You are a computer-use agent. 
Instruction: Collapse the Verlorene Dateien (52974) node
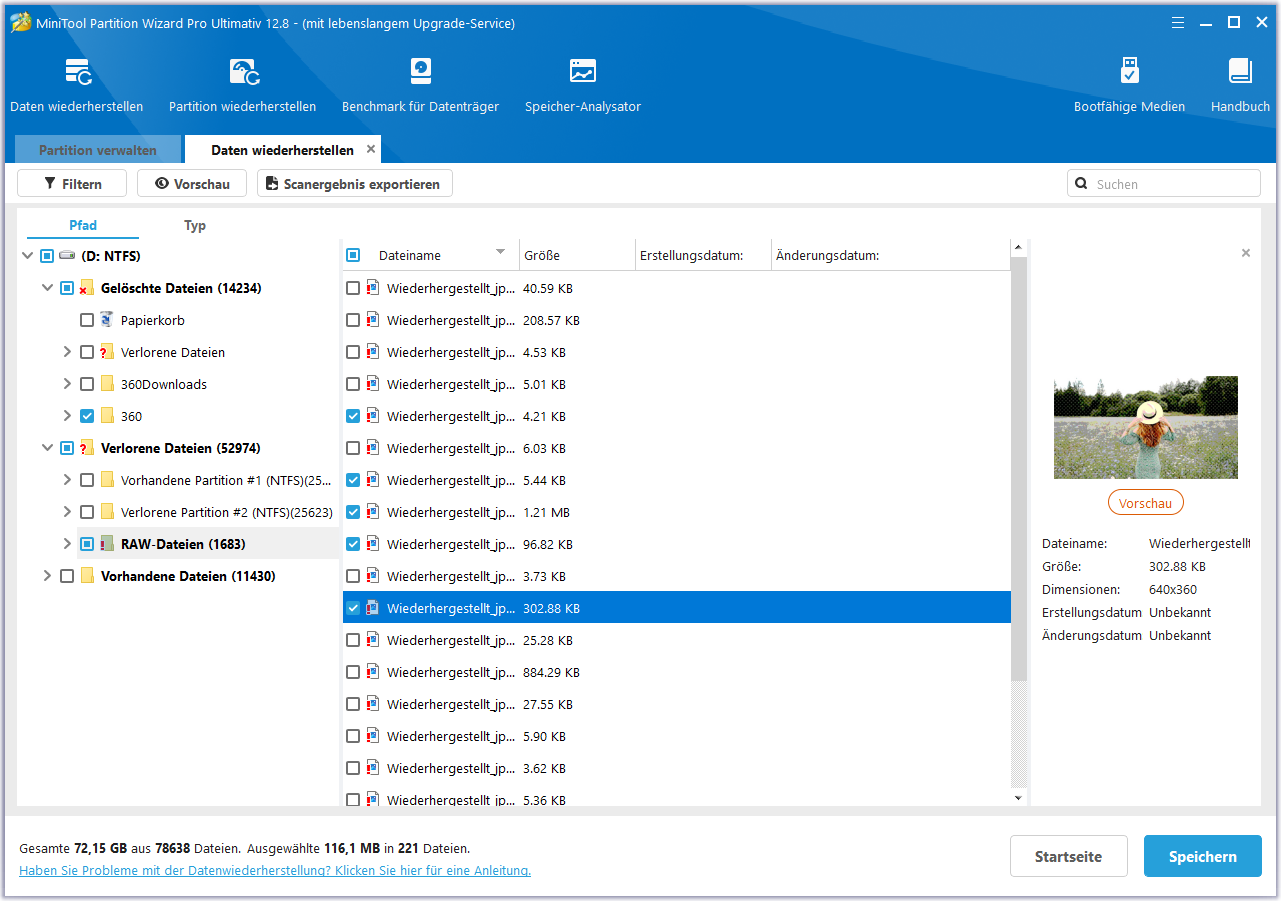pyautogui.click(x=47, y=448)
